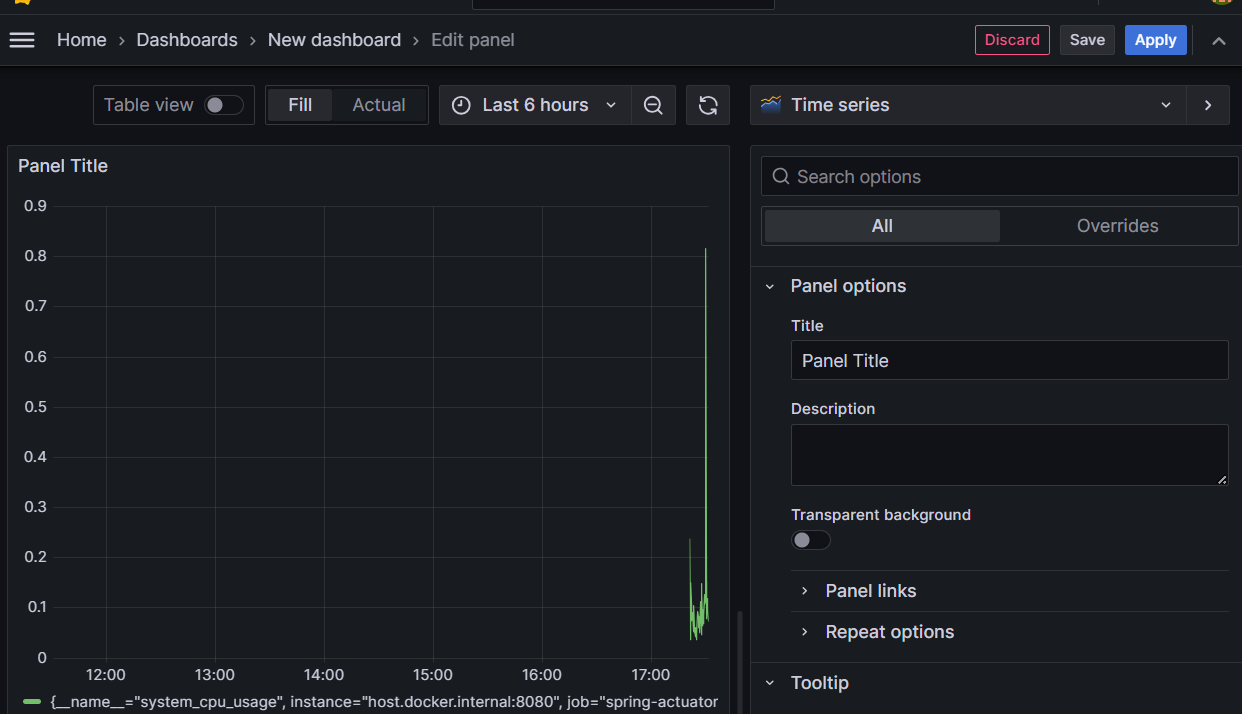The width and height of the screenshot is (1242, 714).
Task: Click the system_cpu_usage legend label
Action: click(x=384, y=702)
